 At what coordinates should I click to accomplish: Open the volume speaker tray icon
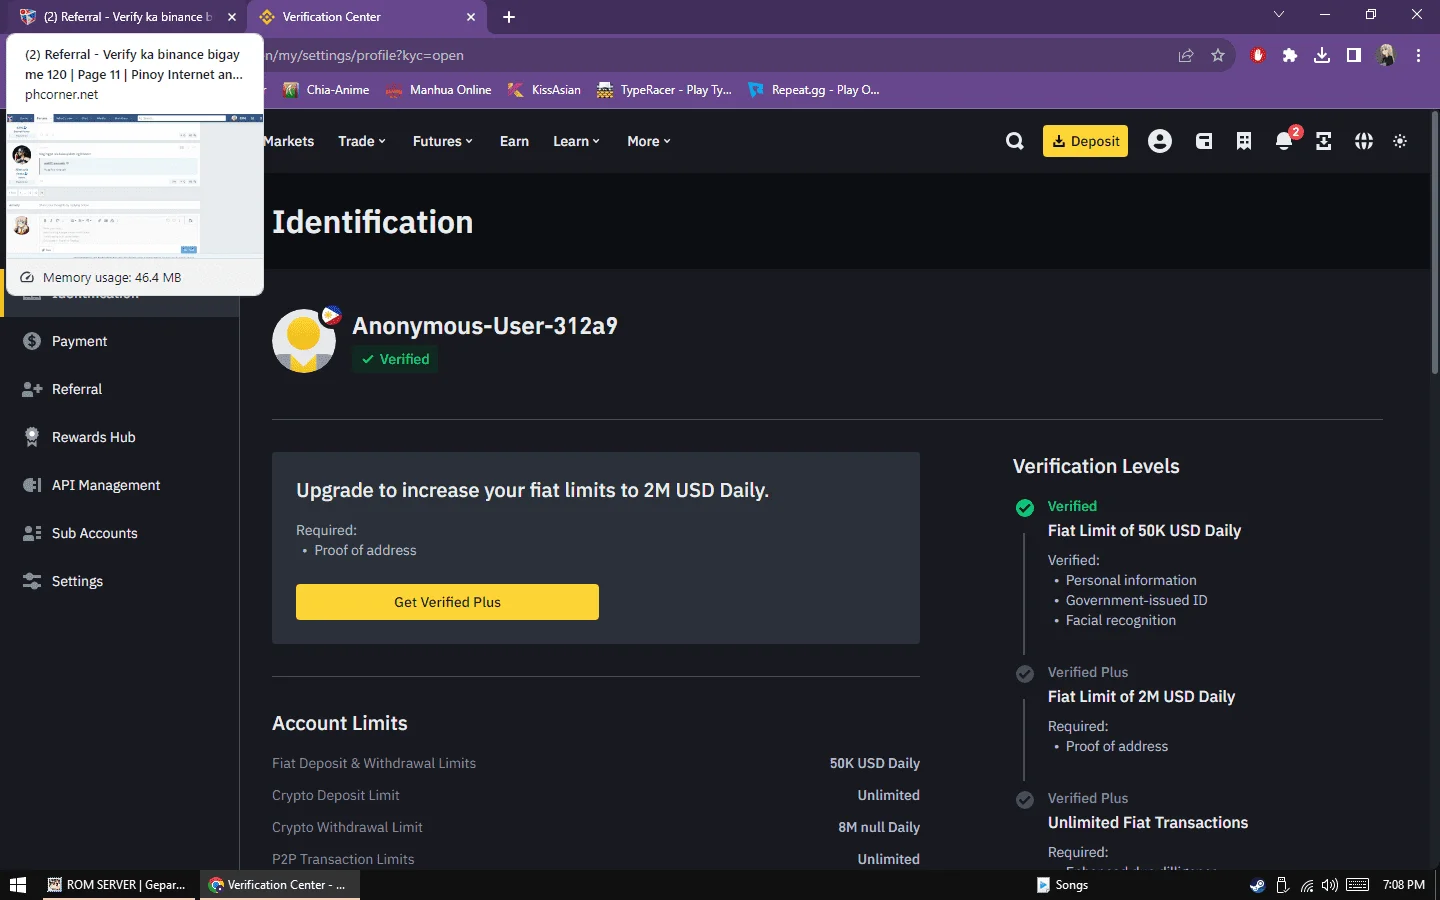click(1330, 885)
